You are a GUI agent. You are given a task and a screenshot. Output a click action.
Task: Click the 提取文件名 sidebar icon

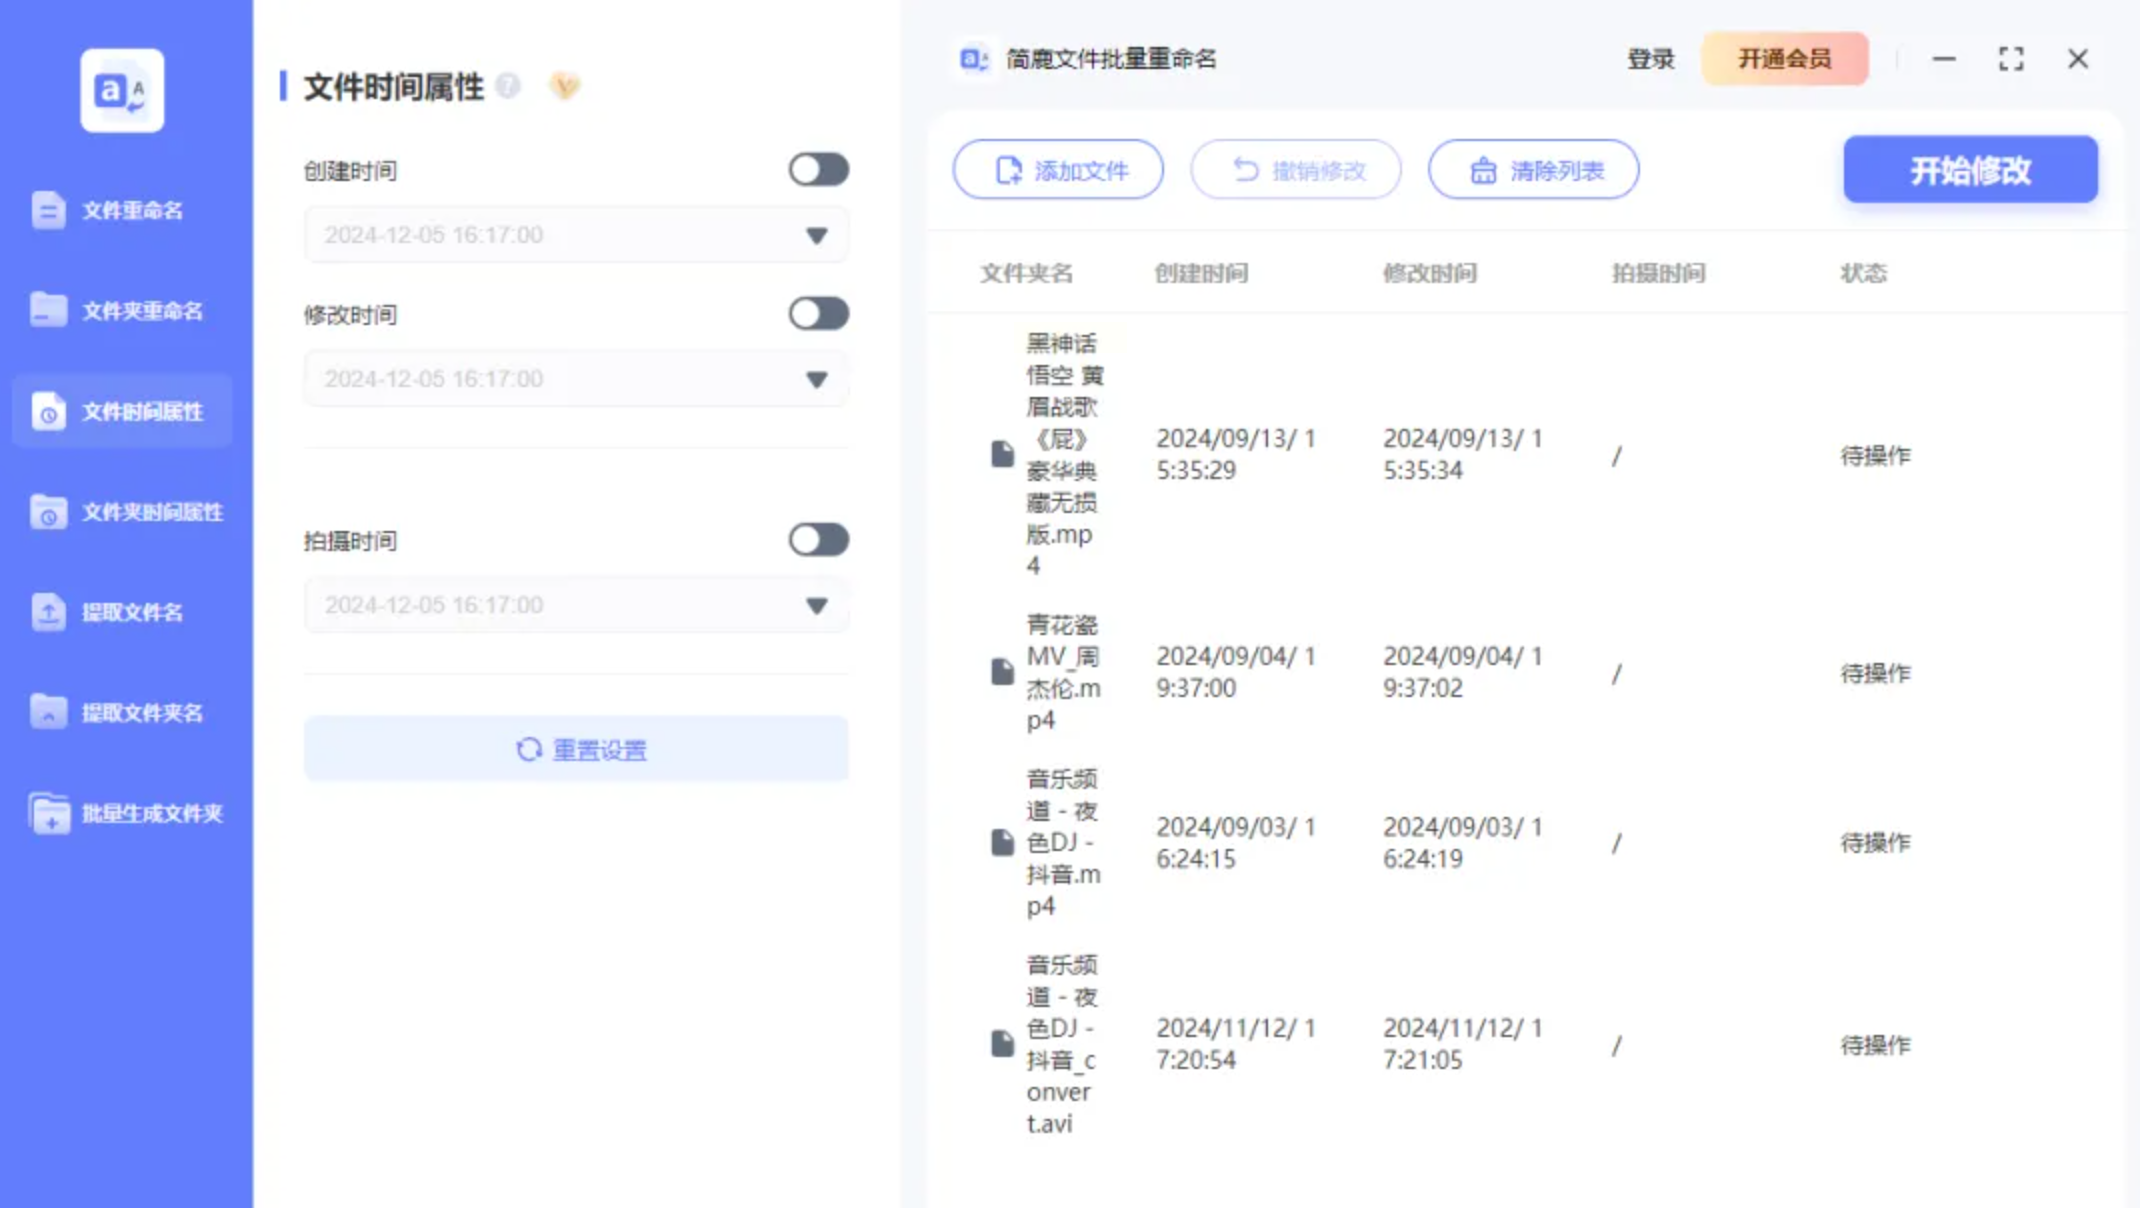[48, 612]
